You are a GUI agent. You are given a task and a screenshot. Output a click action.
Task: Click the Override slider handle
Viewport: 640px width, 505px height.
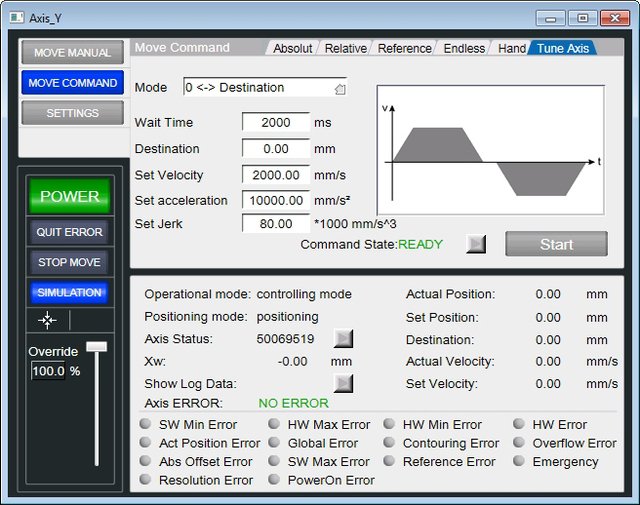pos(97,347)
